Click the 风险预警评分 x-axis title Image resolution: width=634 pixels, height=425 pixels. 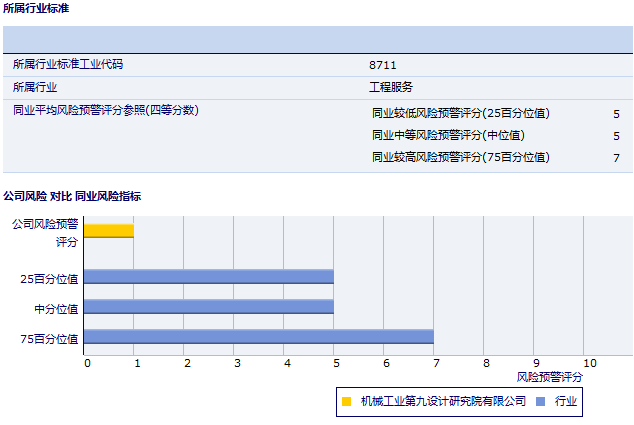pyautogui.click(x=549, y=377)
